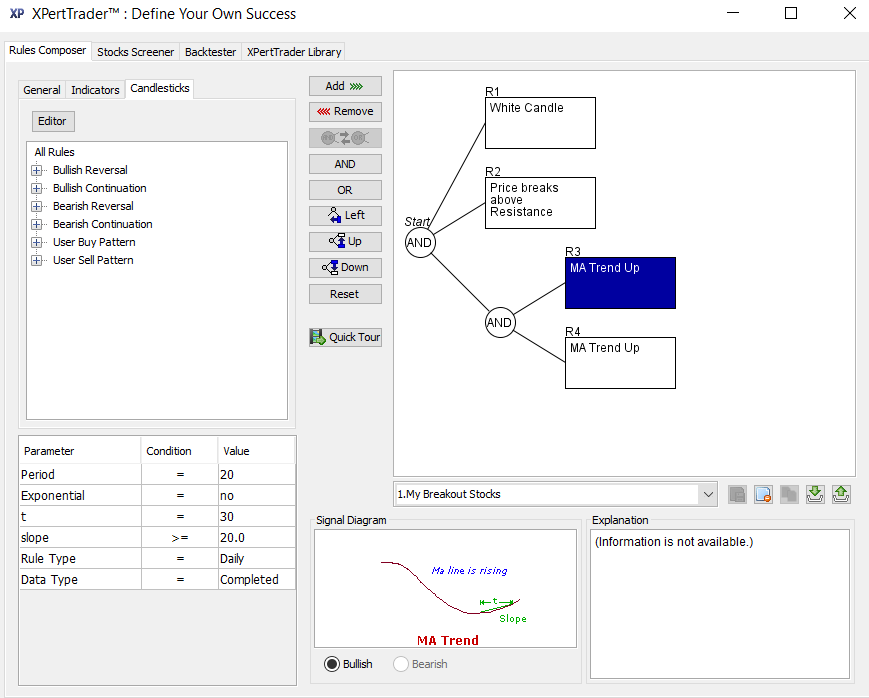Click the delete strategy document icon
869x698 pixels.
pyautogui.click(x=763, y=495)
